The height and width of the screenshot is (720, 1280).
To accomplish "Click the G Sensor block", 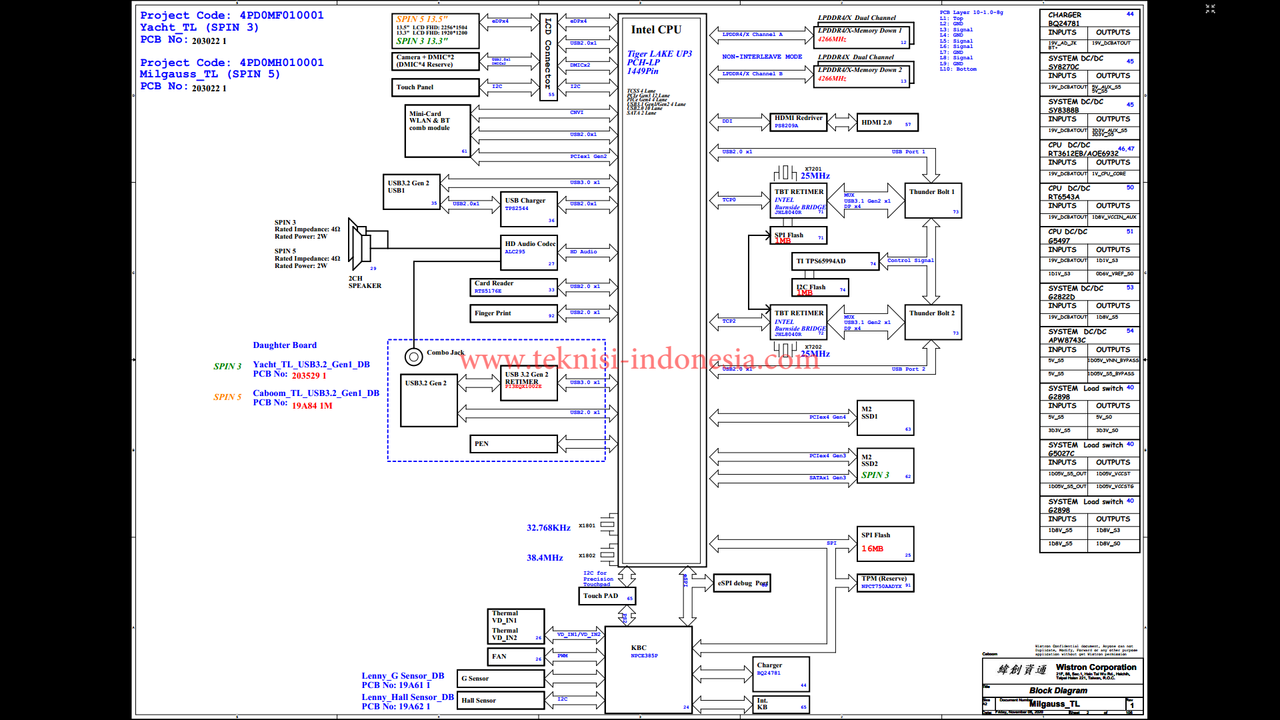I will (500, 678).
